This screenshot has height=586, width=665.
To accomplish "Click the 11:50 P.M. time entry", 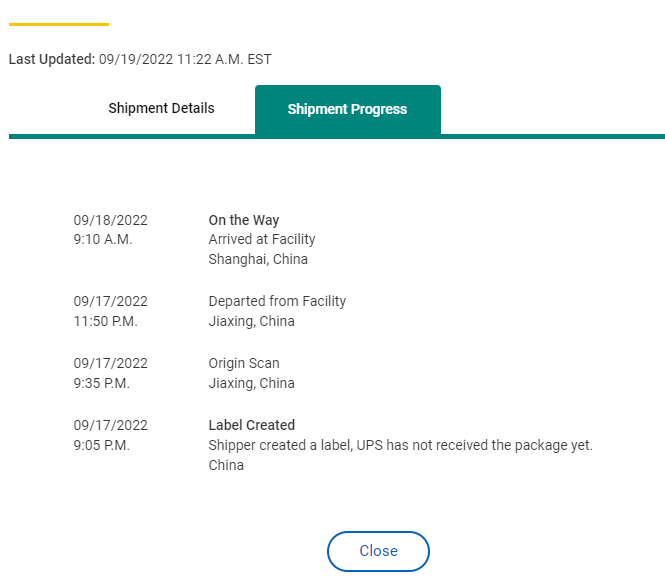I will (x=106, y=321).
